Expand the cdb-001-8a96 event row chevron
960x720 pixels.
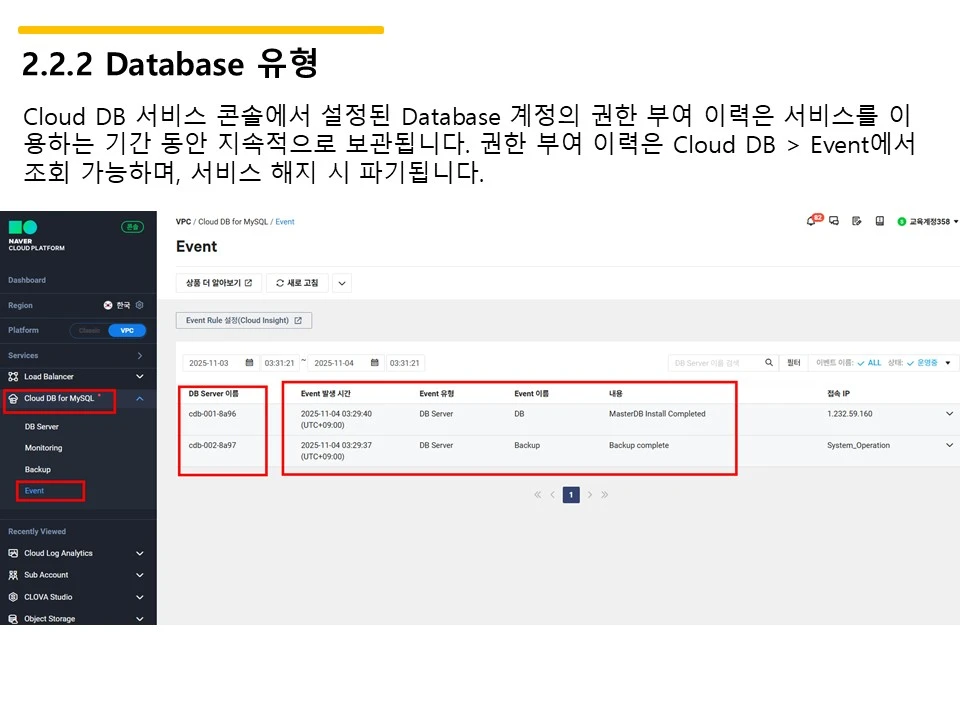[x=950, y=414]
